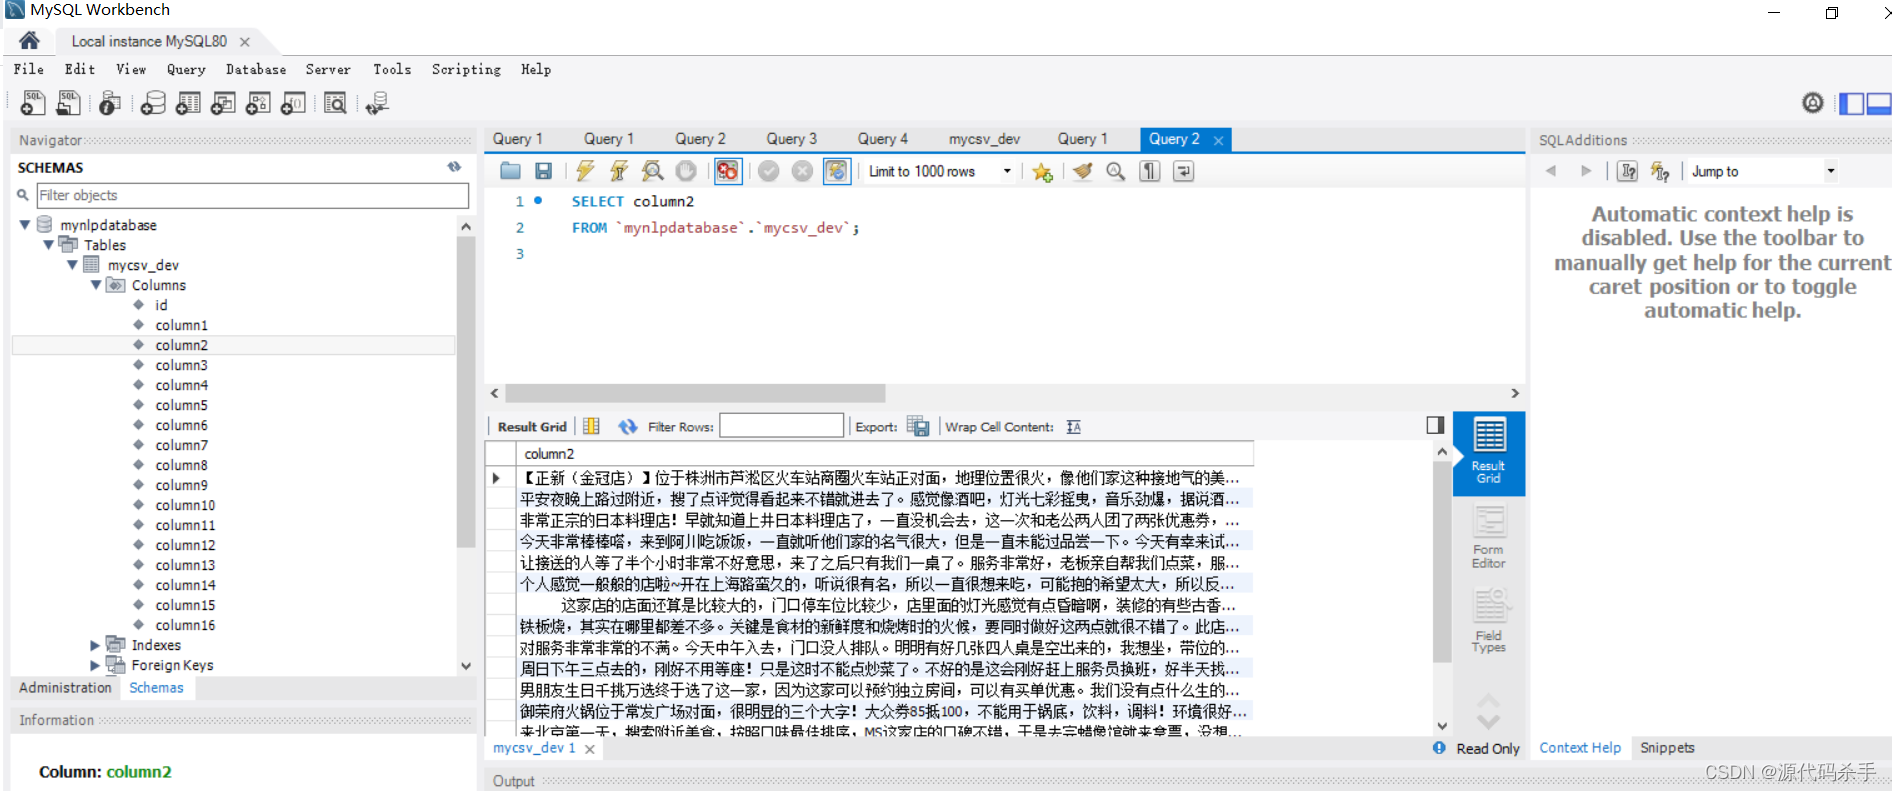
Task: Select the Result Grid view button
Action: 1488,452
